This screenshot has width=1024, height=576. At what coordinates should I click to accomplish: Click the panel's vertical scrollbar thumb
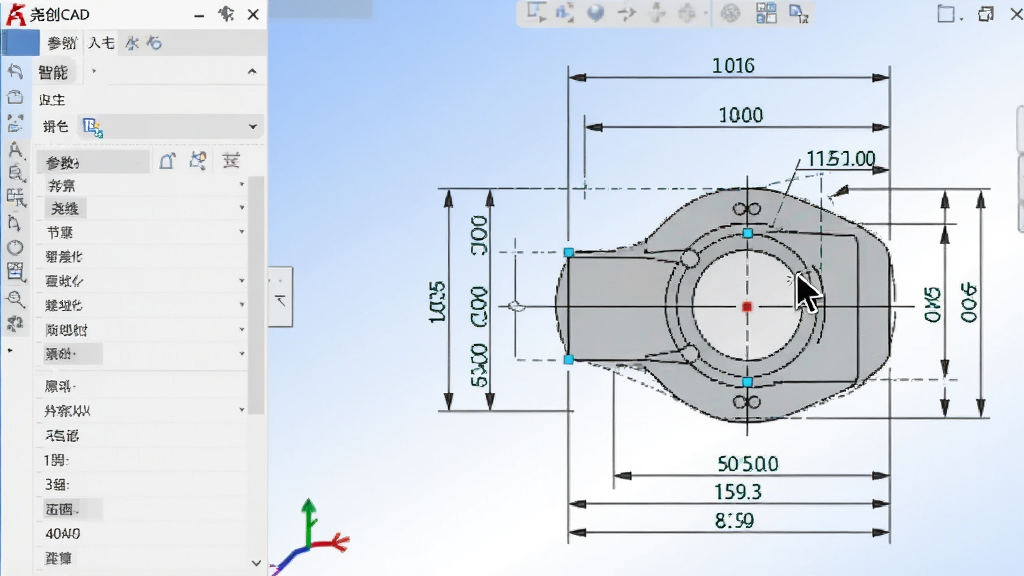[256, 295]
